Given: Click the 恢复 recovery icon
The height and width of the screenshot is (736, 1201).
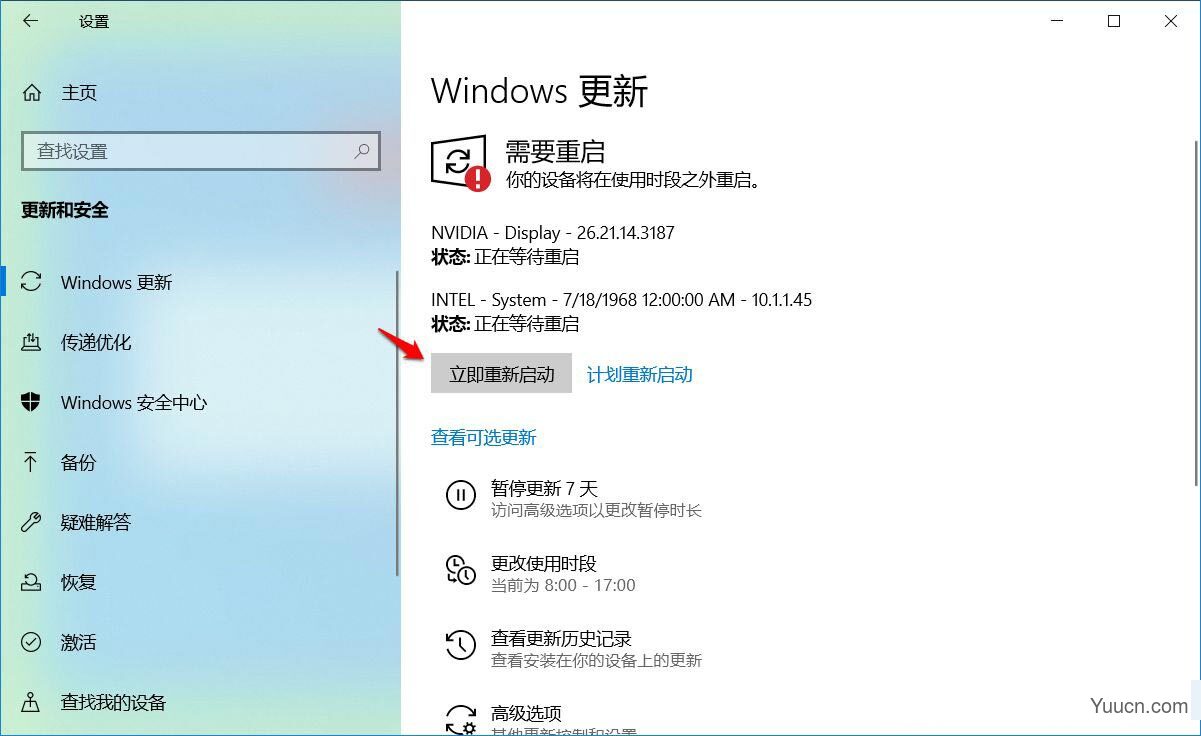Looking at the screenshot, I should click(32, 582).
